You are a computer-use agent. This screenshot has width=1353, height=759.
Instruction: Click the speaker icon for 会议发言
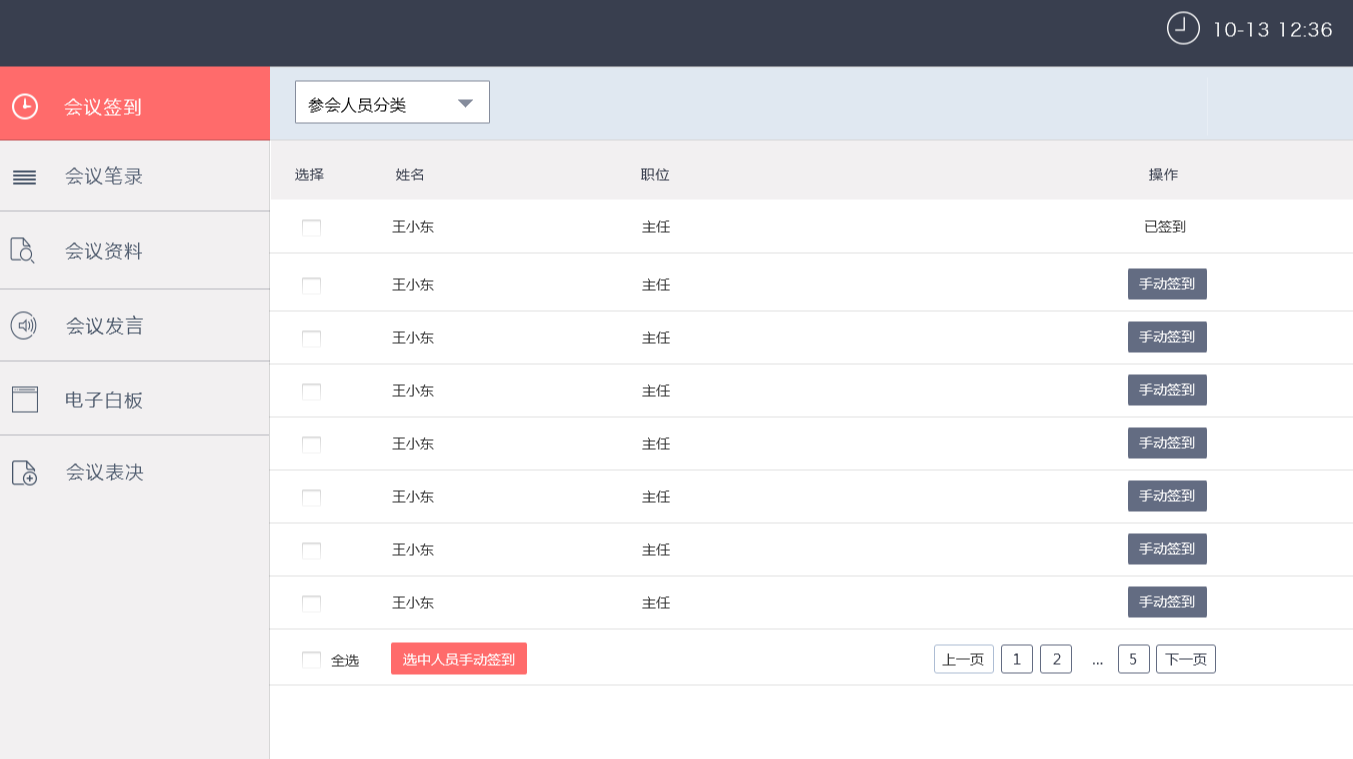[24, 325]
